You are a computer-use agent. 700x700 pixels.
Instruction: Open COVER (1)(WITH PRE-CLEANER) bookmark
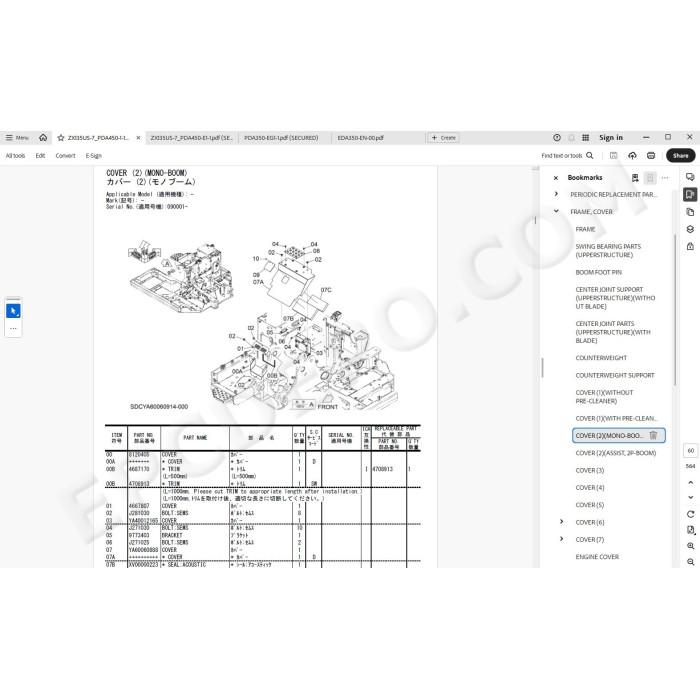tap(616, 418)
